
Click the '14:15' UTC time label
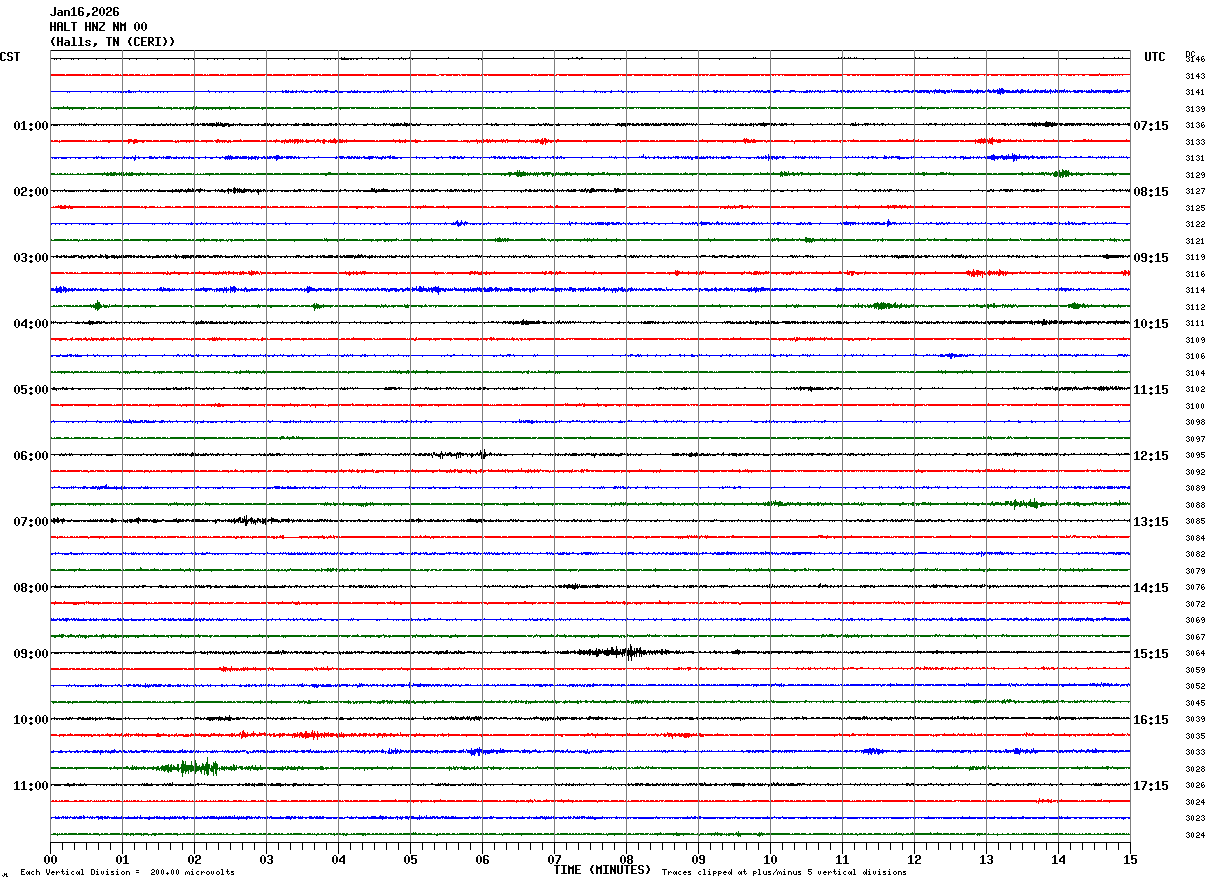[x=1151, y=588]
